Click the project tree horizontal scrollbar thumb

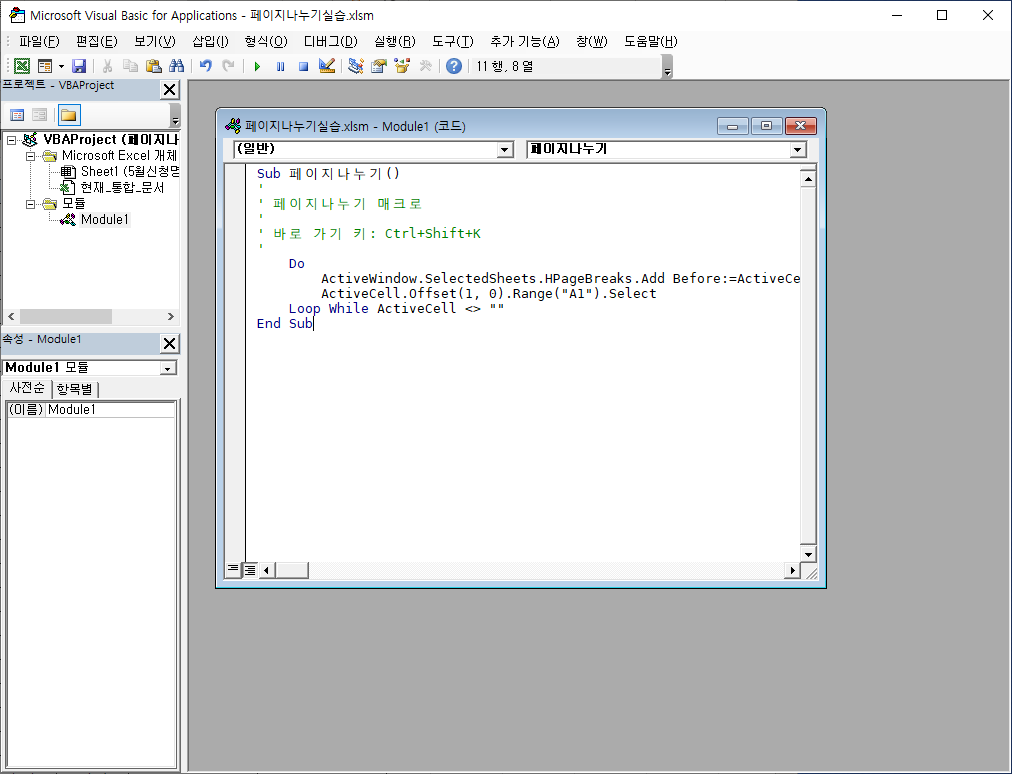(x=66, y=316)
